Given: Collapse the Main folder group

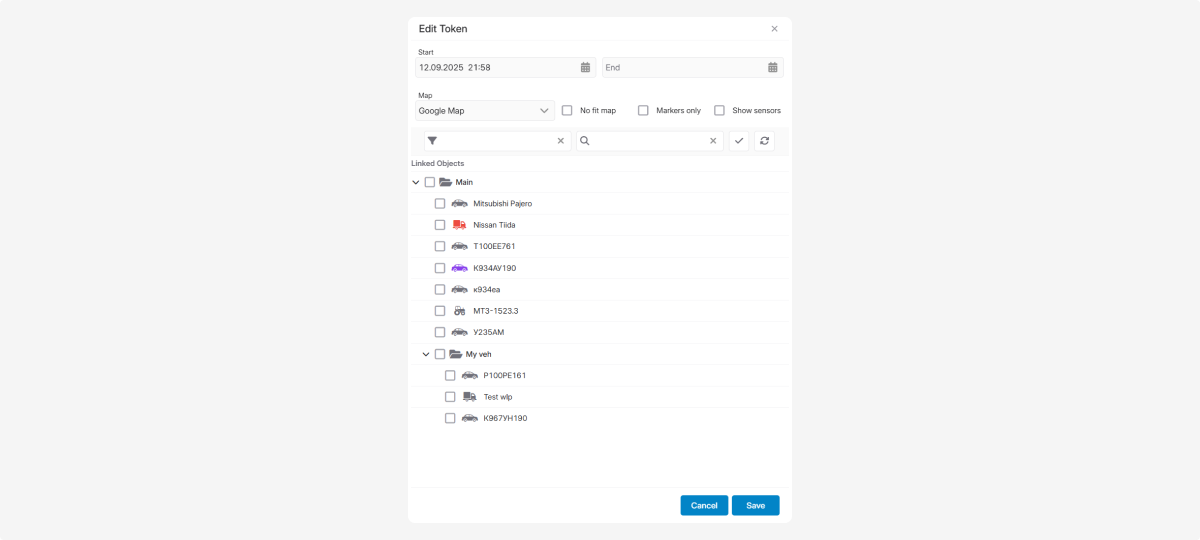Looking at the screenshot, I should 416,183.
